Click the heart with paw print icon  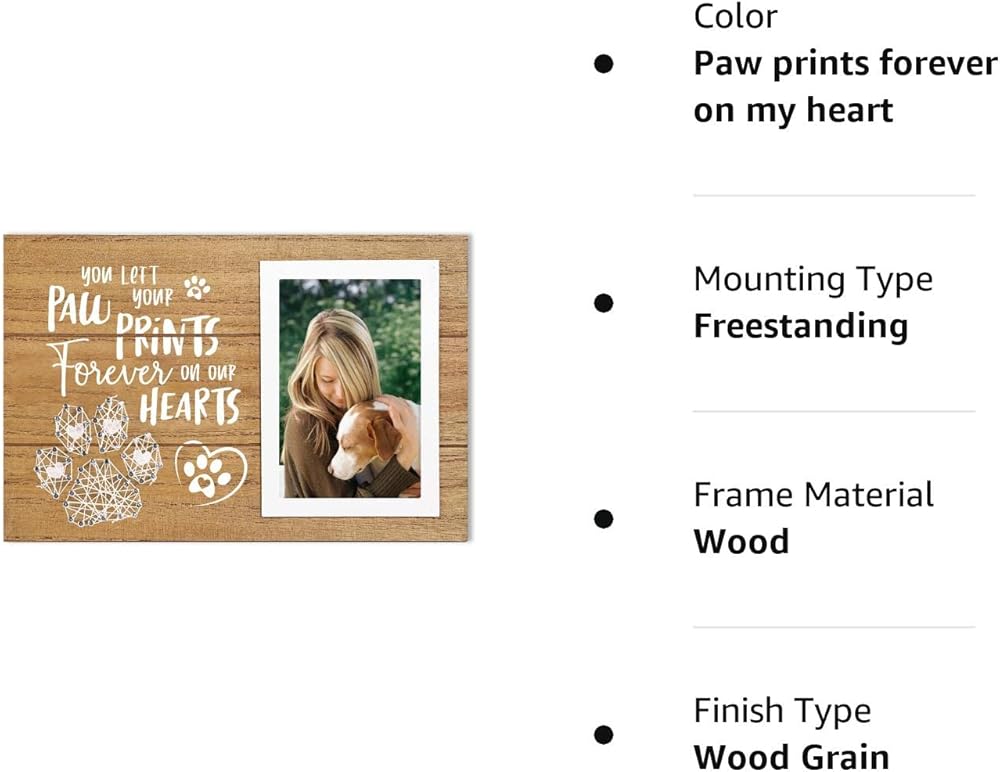click(210, 471)
